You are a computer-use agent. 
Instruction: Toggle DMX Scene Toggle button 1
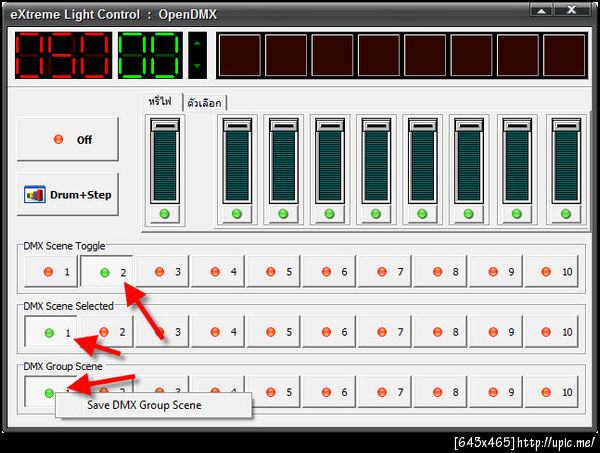[x=51, y=272]
